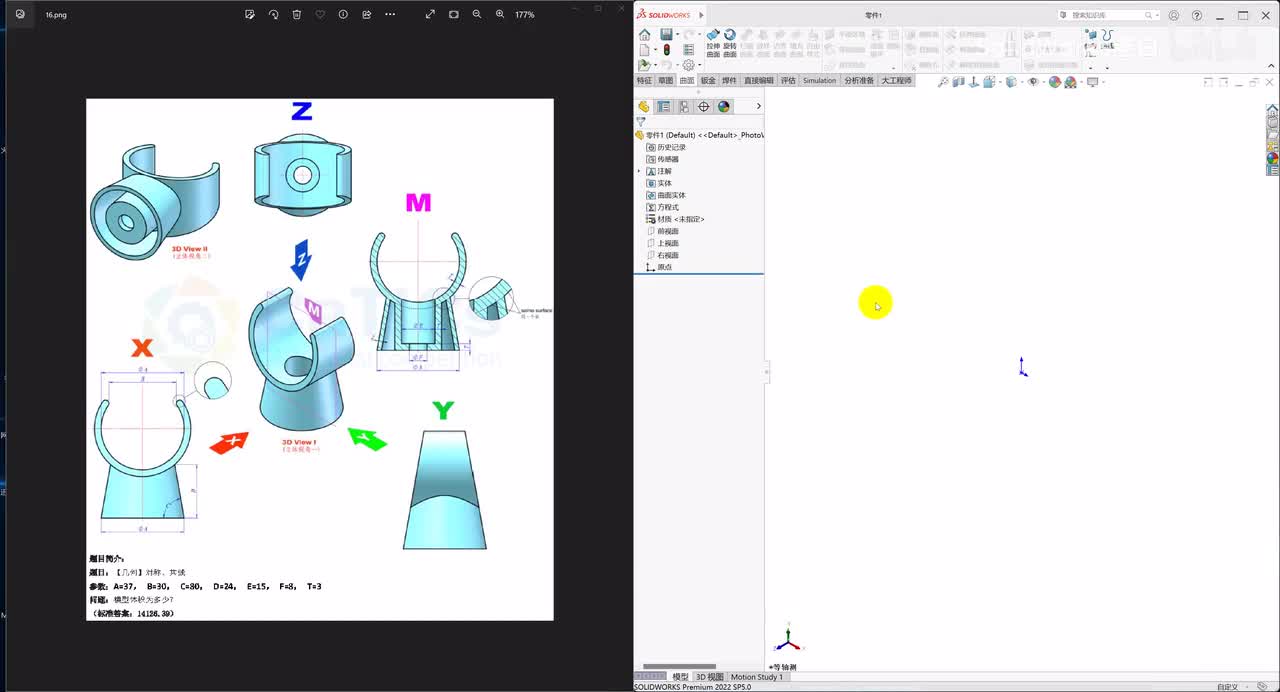Viewport: 1280px width, 692px height.
Task: Click the Photos app icon next to 16.png
Action: click(20, 15)
